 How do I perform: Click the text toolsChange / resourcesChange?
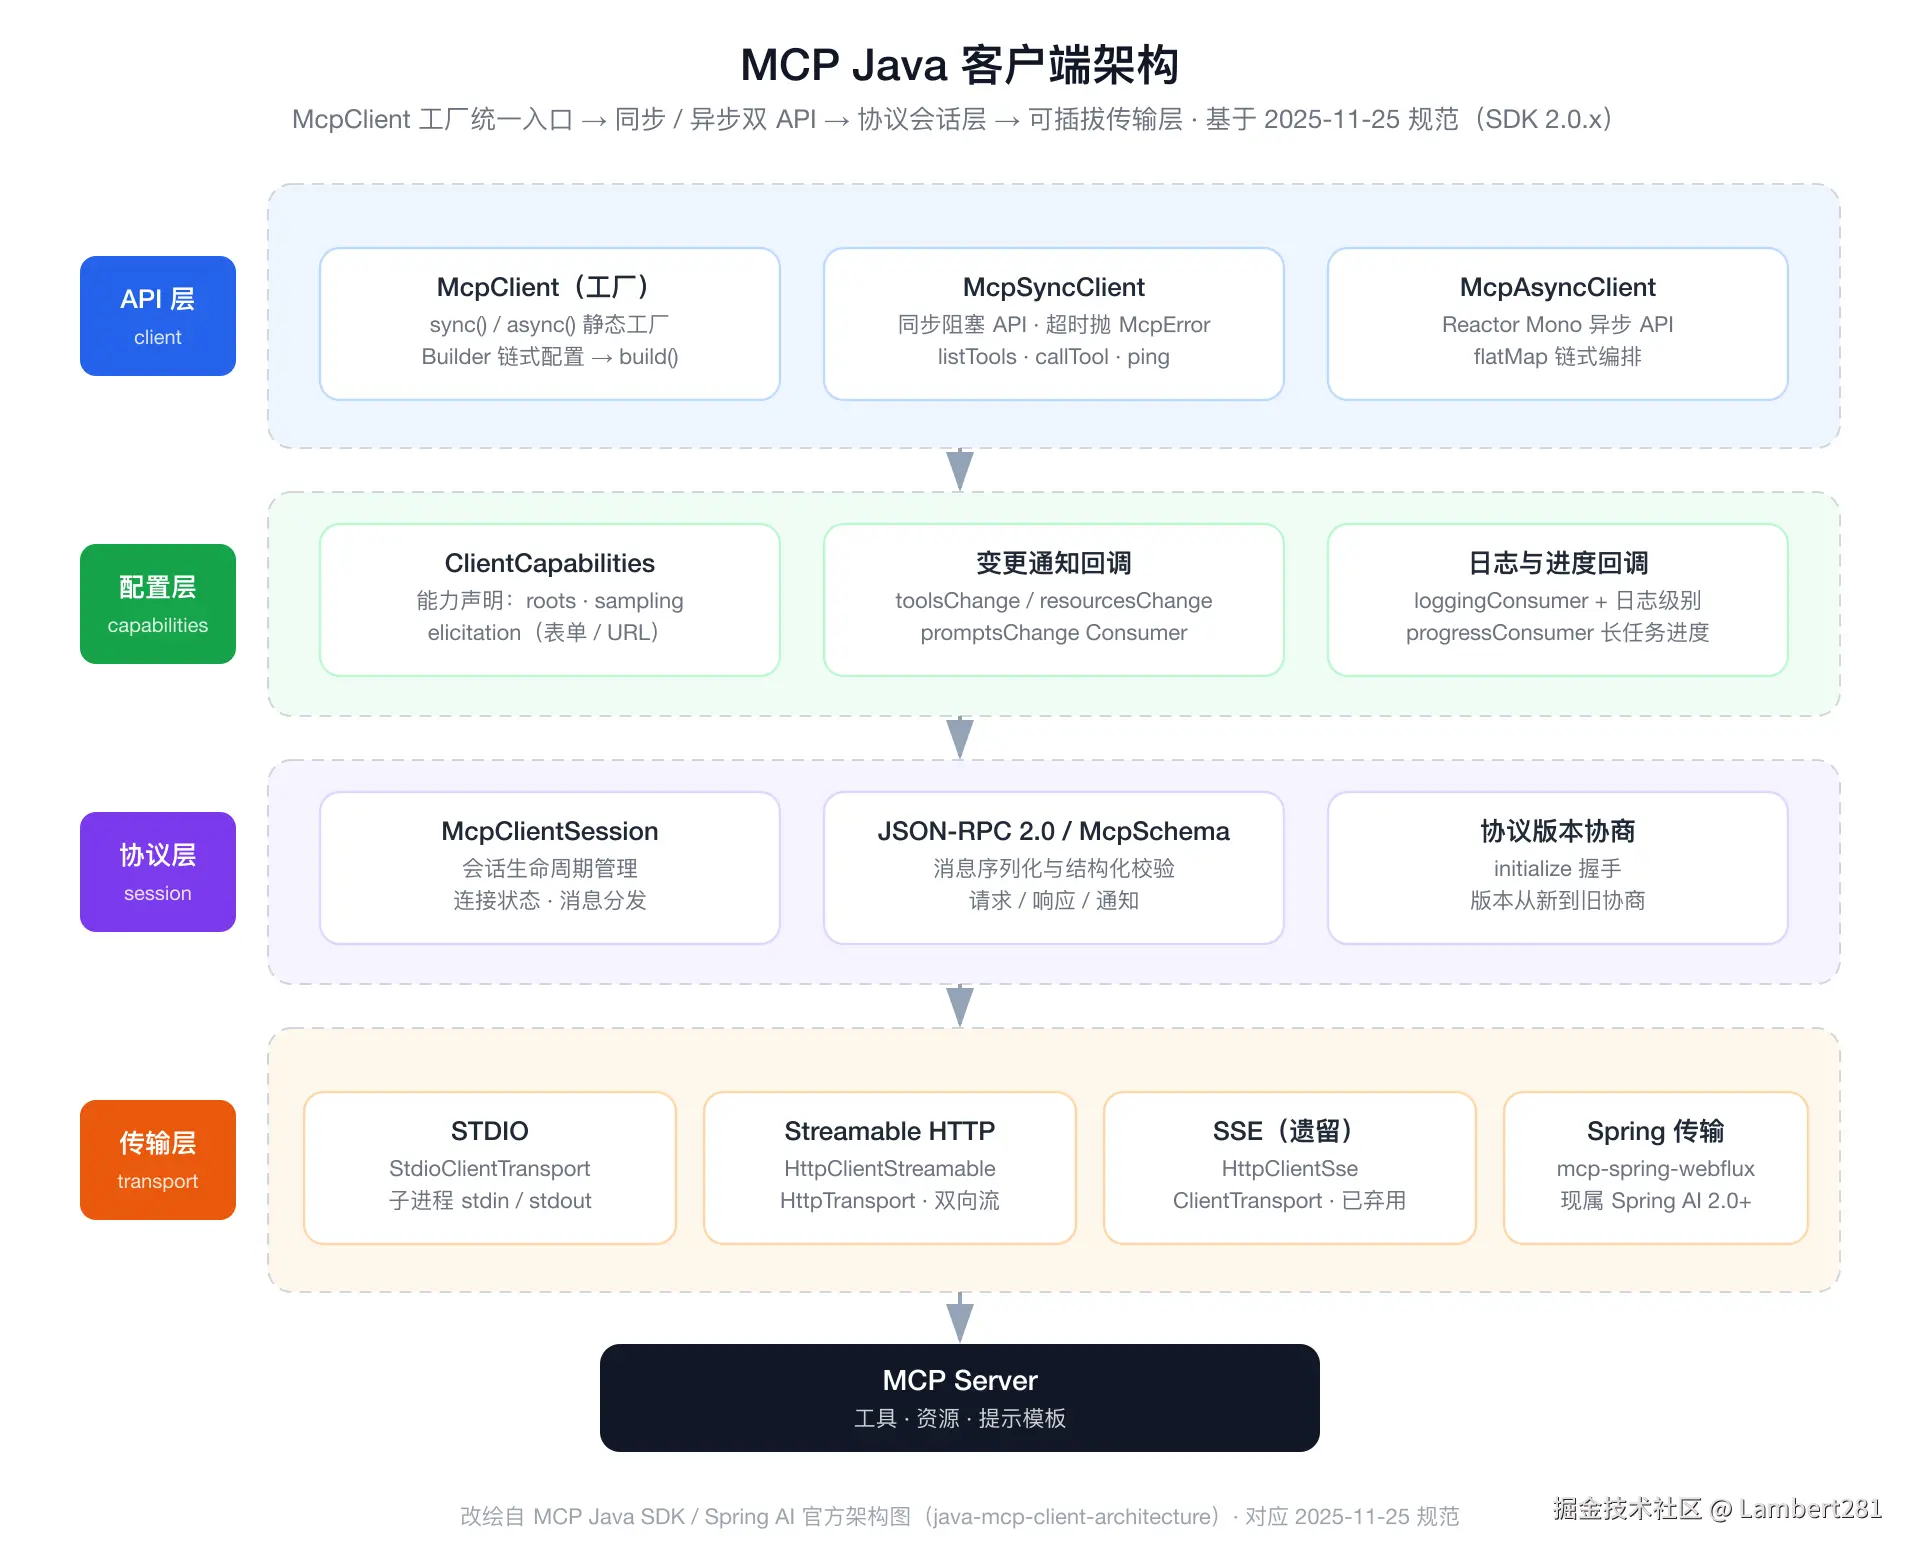coord(1054,601)
